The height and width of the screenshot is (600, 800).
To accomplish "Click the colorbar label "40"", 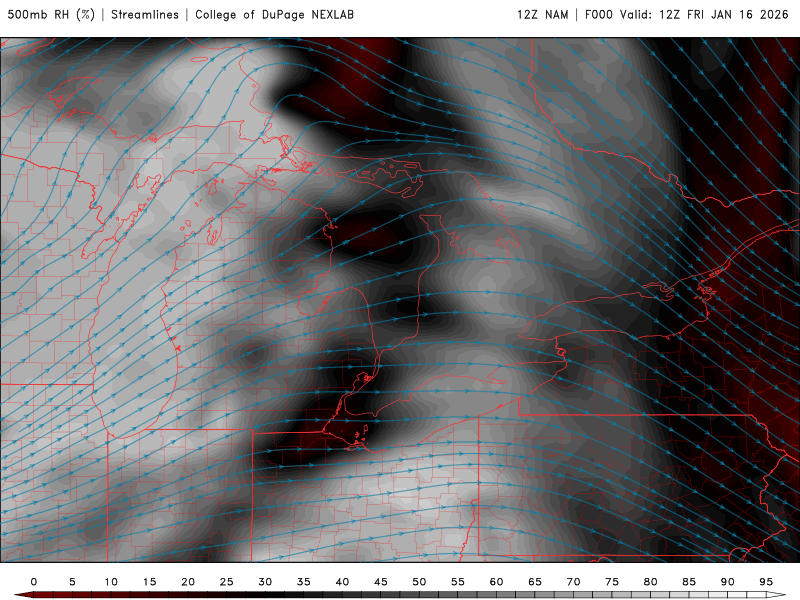I will point(342,582).
